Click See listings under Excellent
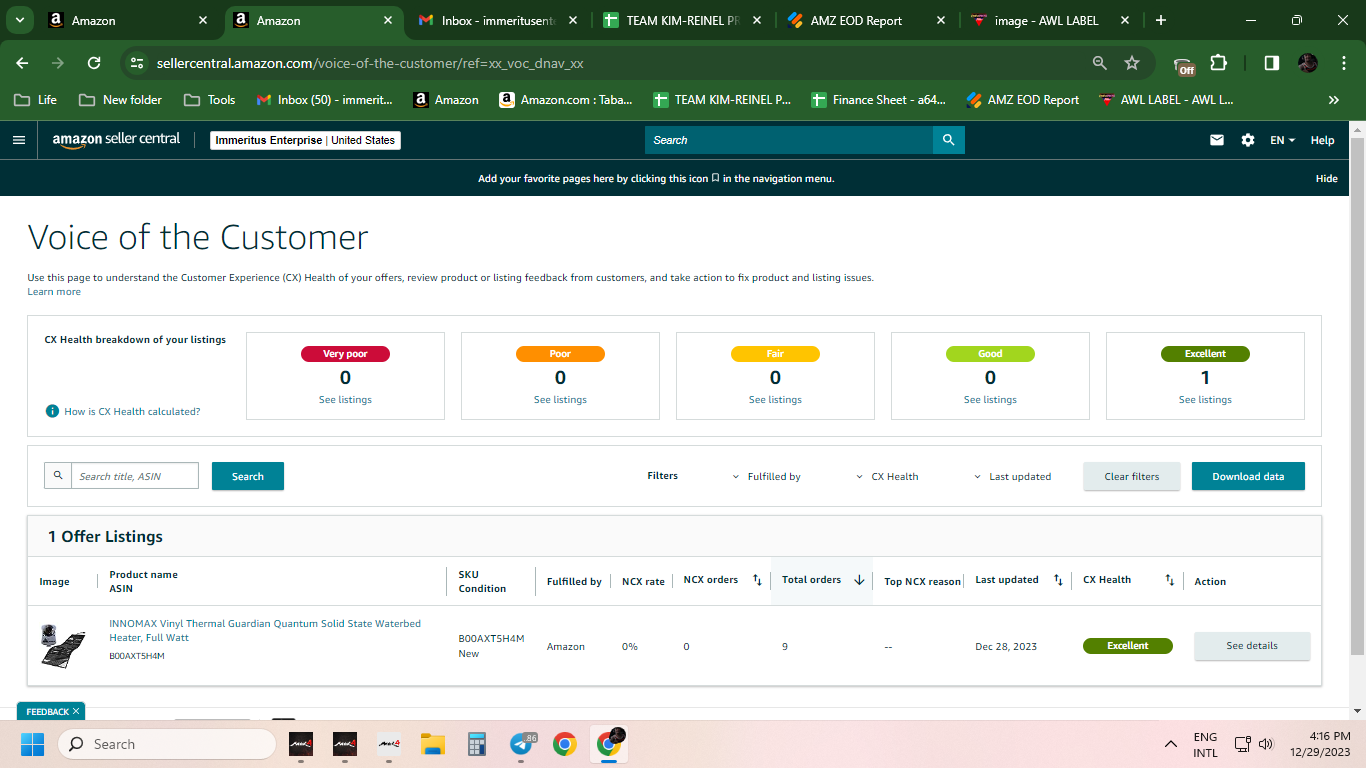The height and width of the screenshot is (768, 1366). (1205, 400)
